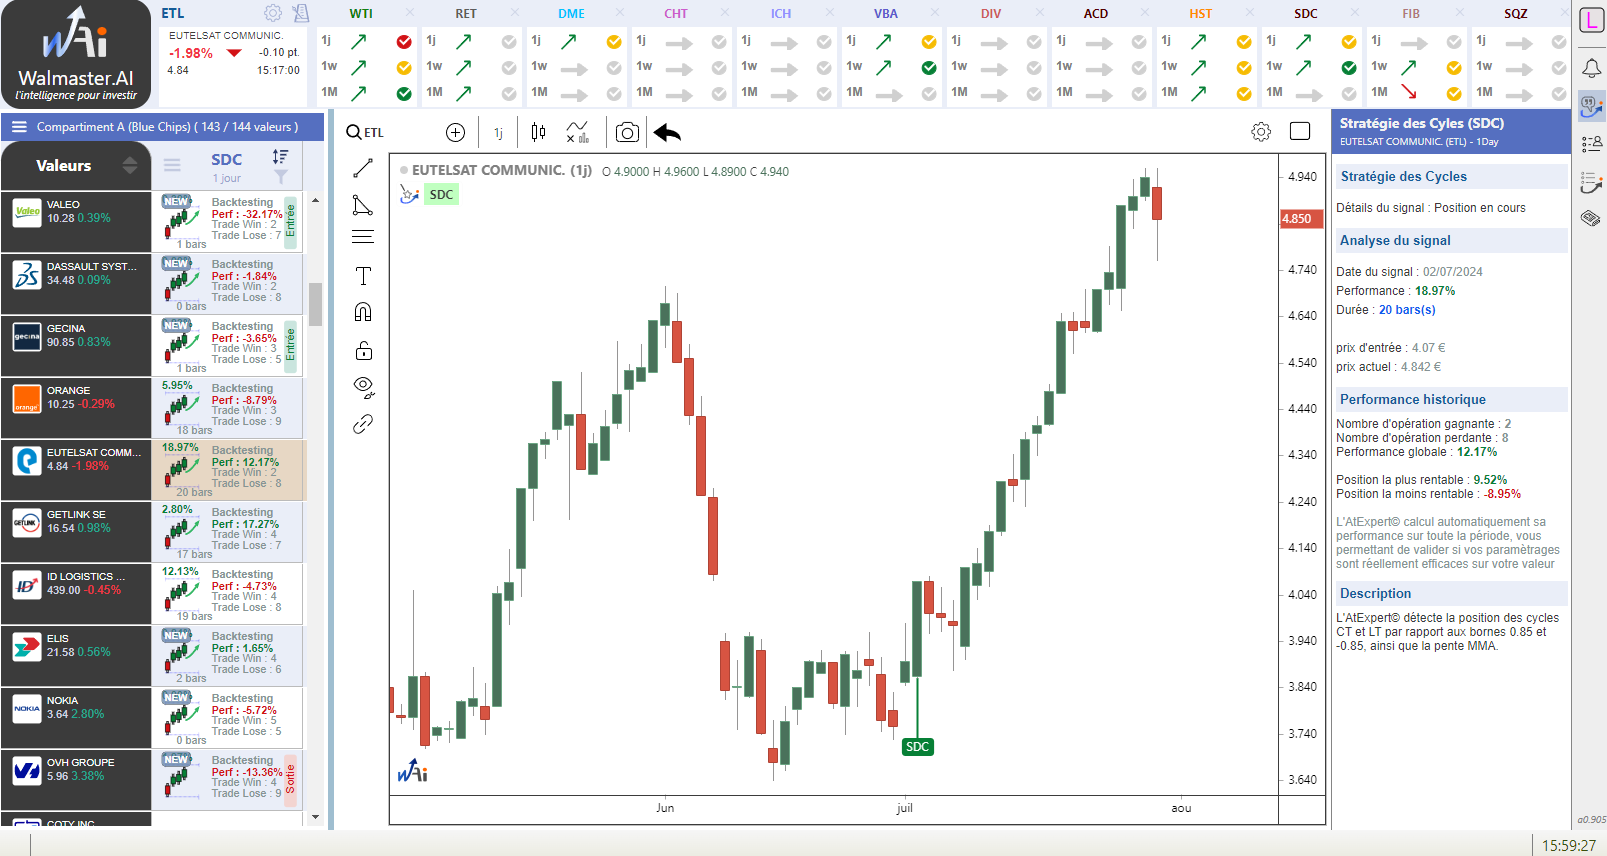The width and height of the screenshot is (1607, 856).
Task: Open the SDC column hamburger menu
Action: 172,165
